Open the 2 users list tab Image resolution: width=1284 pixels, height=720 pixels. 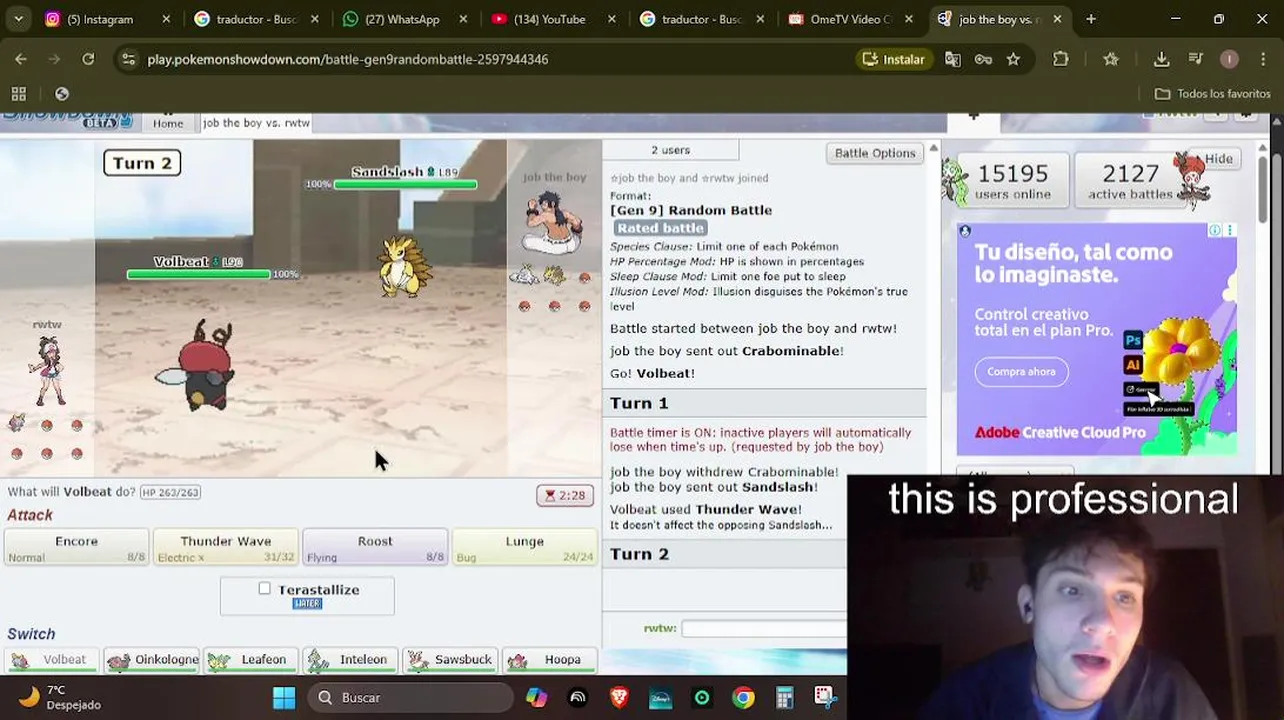[670, 150]
